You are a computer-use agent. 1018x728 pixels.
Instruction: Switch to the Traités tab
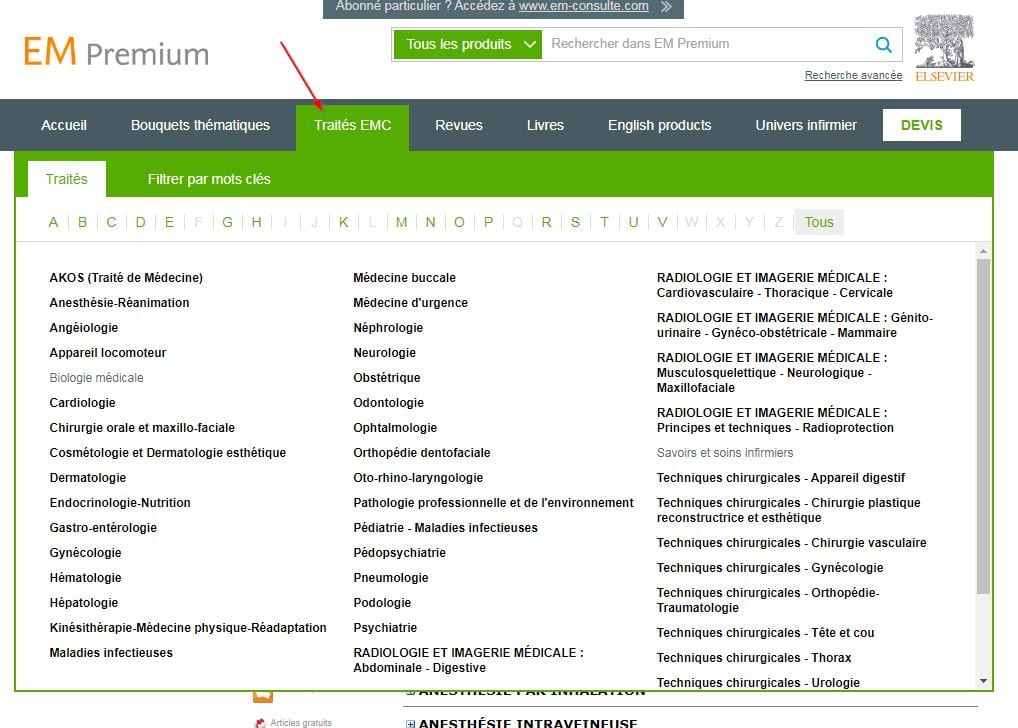coord(66,179)
